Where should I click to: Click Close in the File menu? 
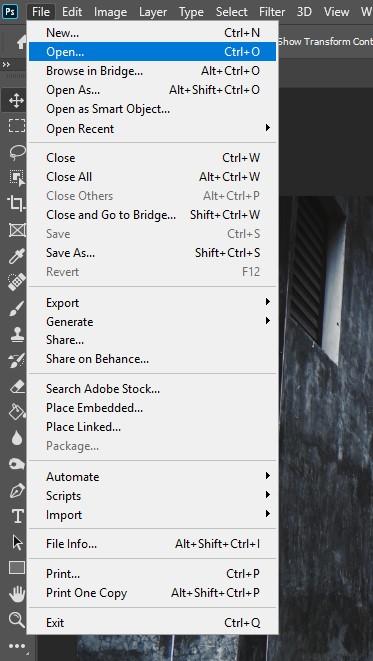point(152,158)
